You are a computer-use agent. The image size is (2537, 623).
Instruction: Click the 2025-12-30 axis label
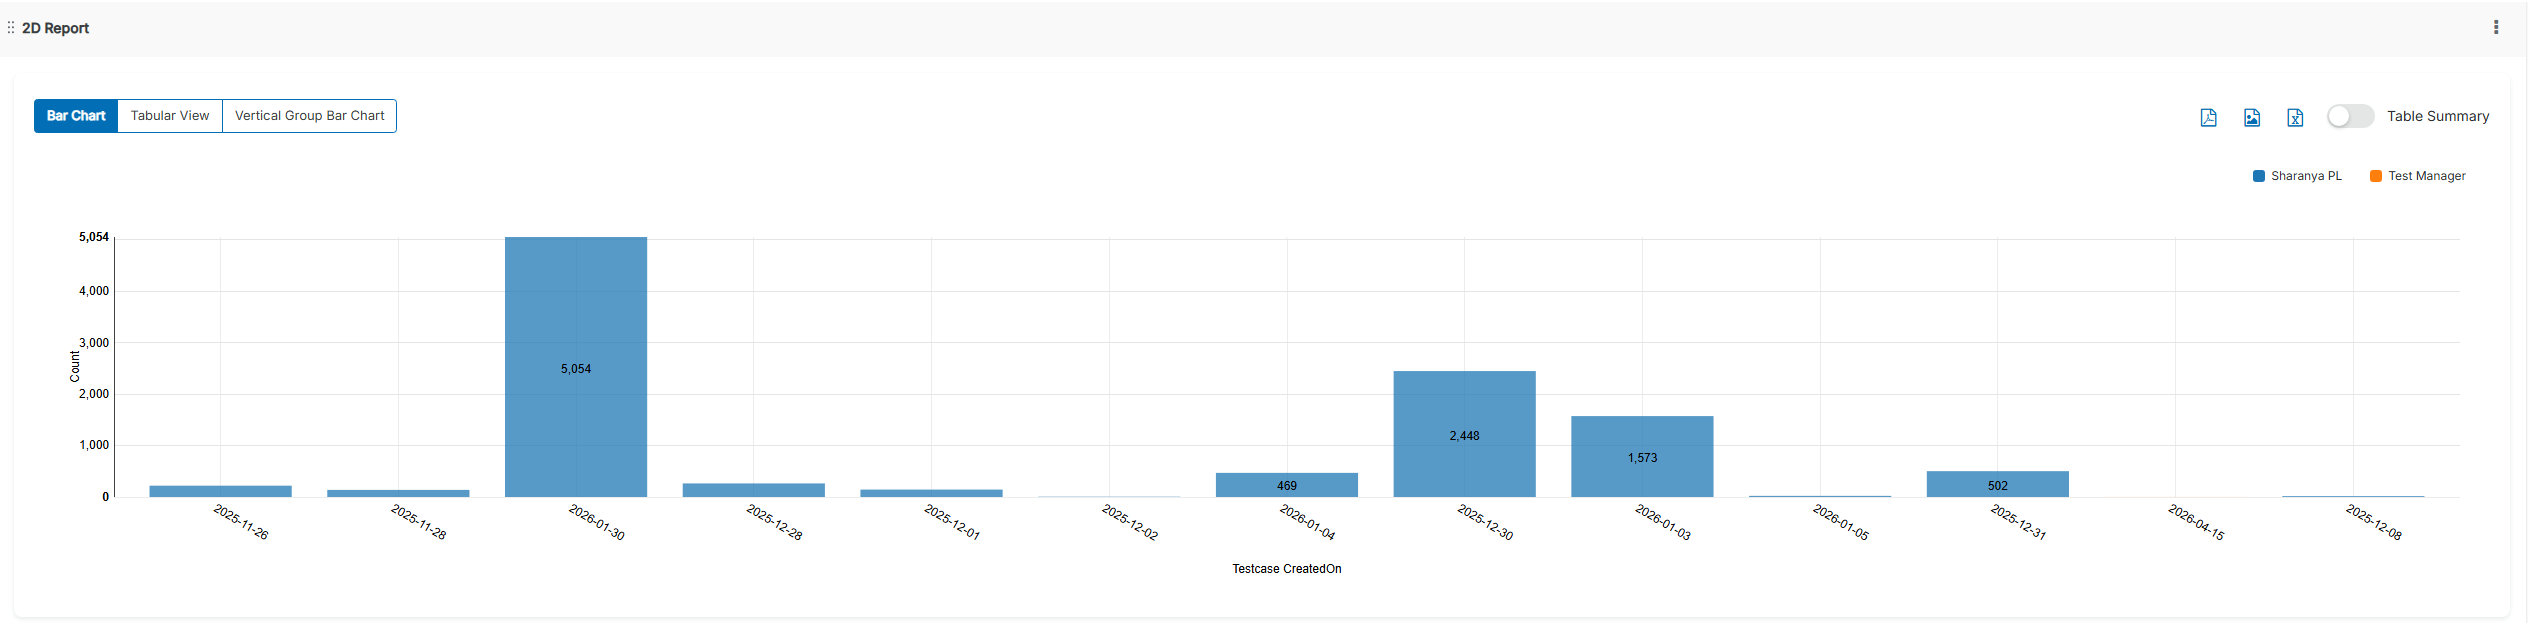point(1485,522)
